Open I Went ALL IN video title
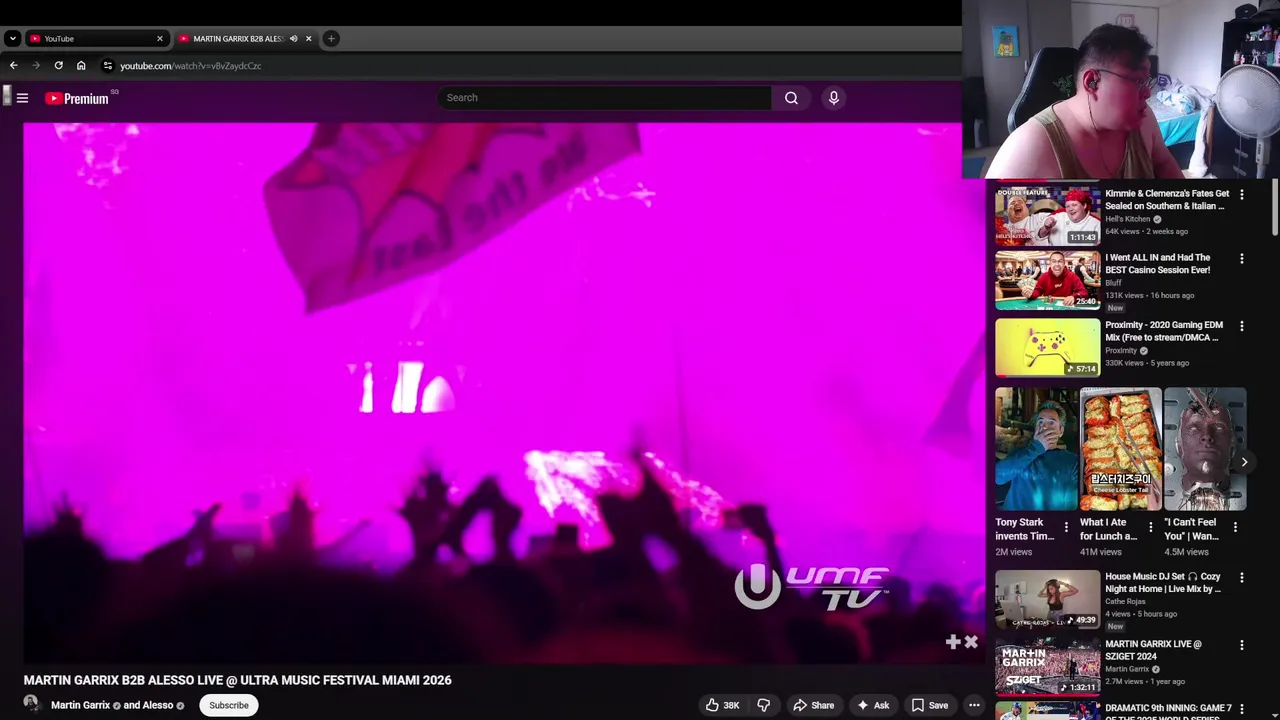Viewport: 1280px width, 720px height. (x=1158, y=264)
